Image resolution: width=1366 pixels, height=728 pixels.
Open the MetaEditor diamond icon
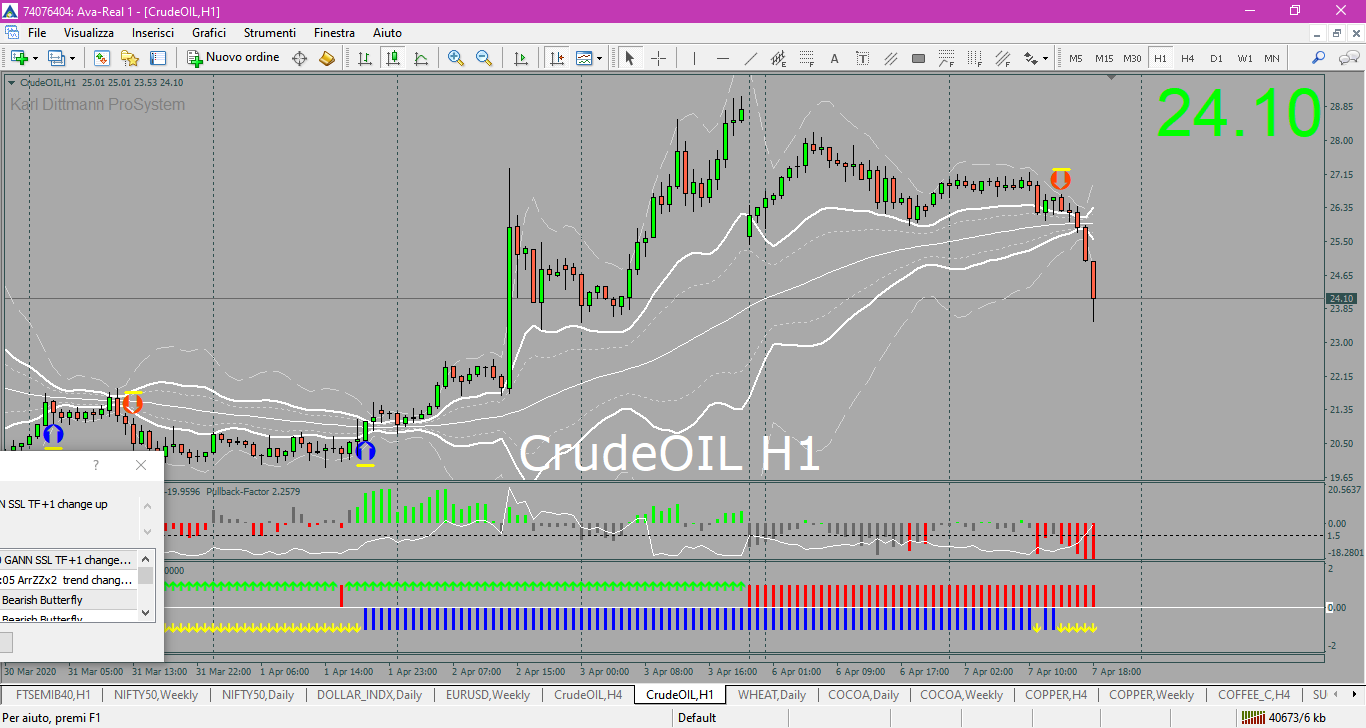pos(299,58)
